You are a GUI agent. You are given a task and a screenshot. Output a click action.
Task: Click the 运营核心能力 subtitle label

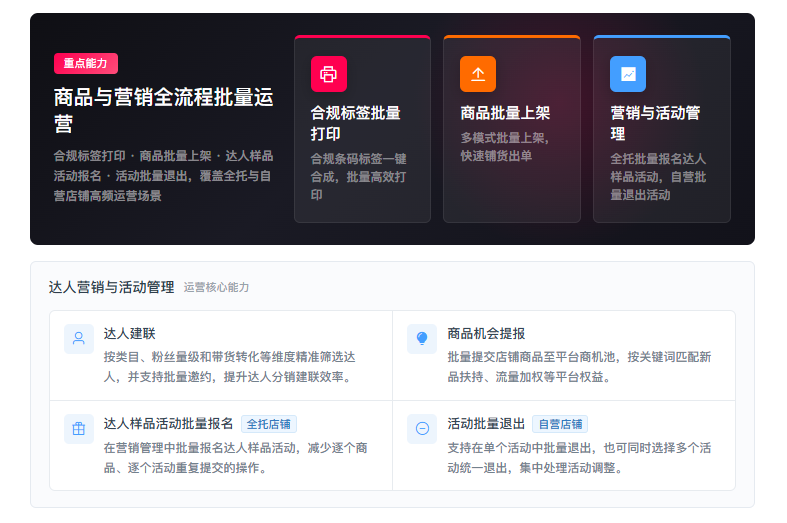(216, 288)
